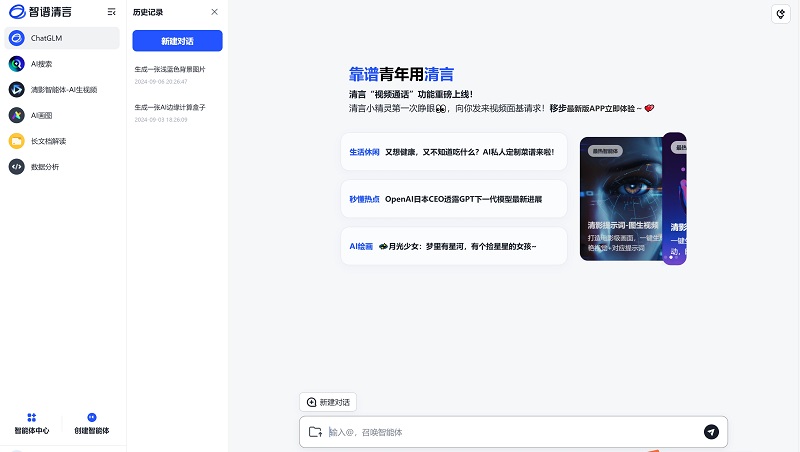The image size is (800, 452).
Task: Close the 历史记录 panel
Action: click(x=214, y=12)
